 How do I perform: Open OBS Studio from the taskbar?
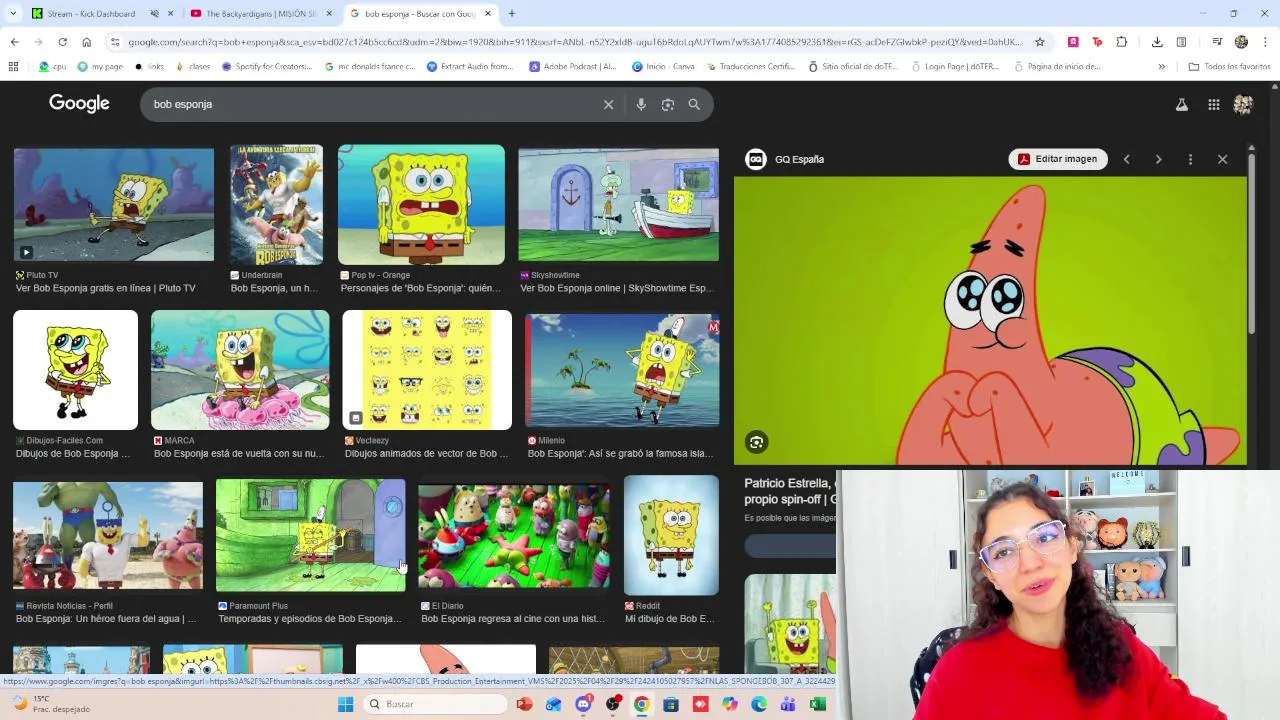click(x=612, y=704)
